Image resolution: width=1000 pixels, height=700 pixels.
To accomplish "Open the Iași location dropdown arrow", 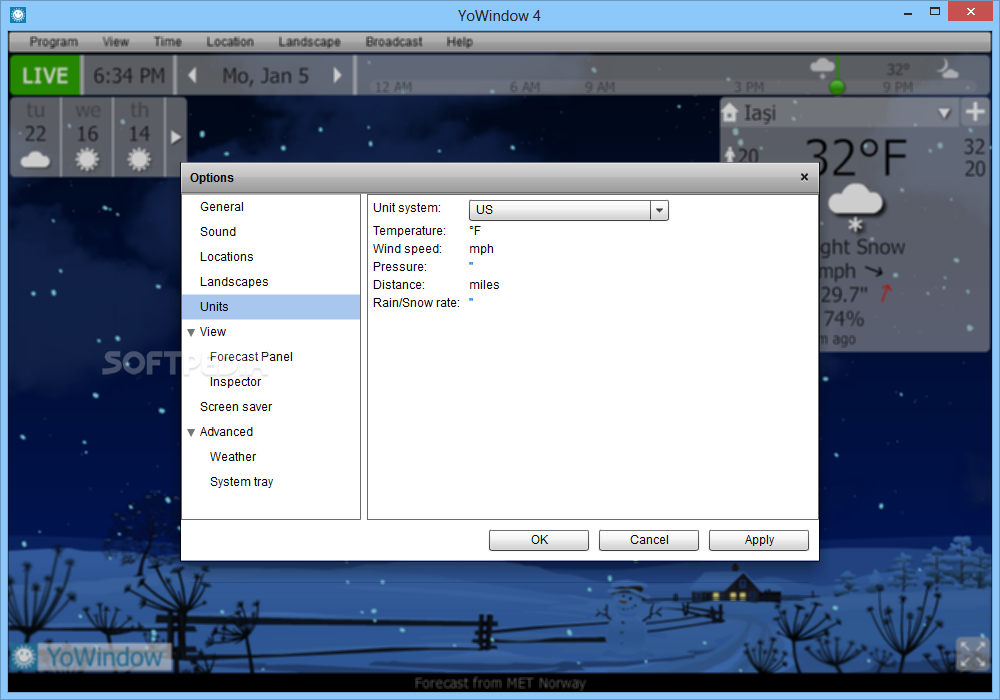I will [x=945, y=113].
